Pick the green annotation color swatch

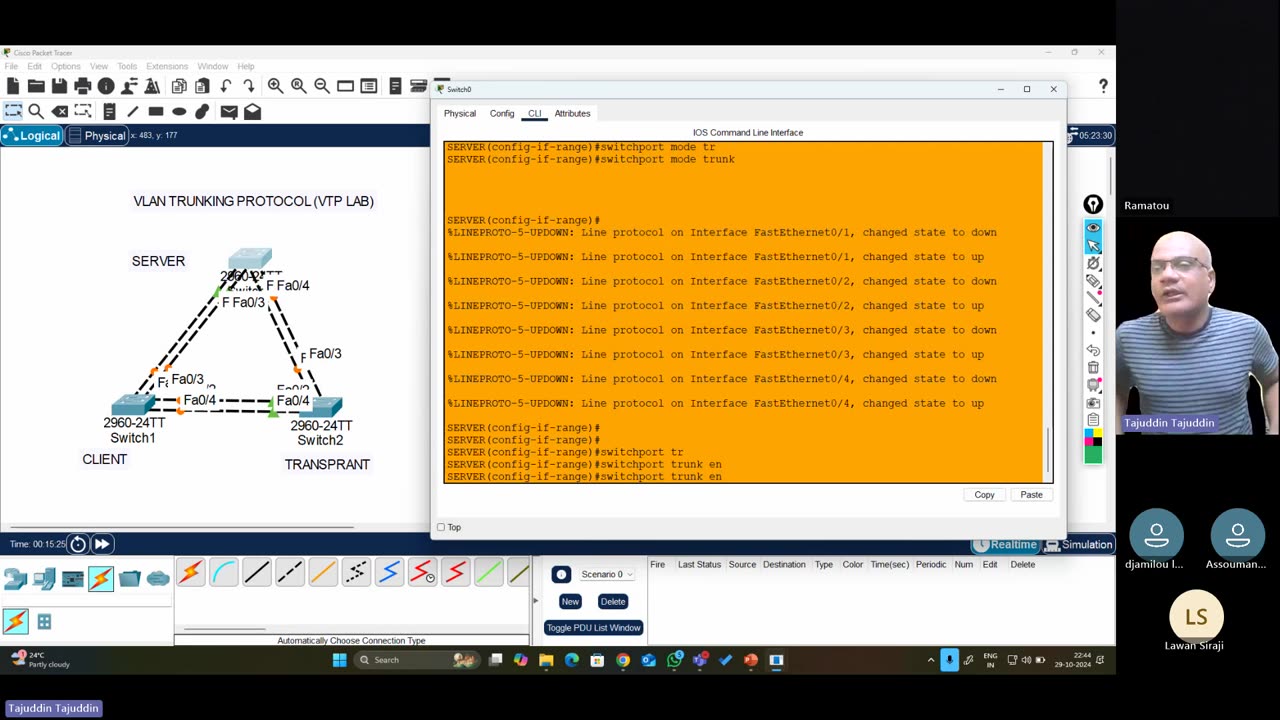point(1093,455)
